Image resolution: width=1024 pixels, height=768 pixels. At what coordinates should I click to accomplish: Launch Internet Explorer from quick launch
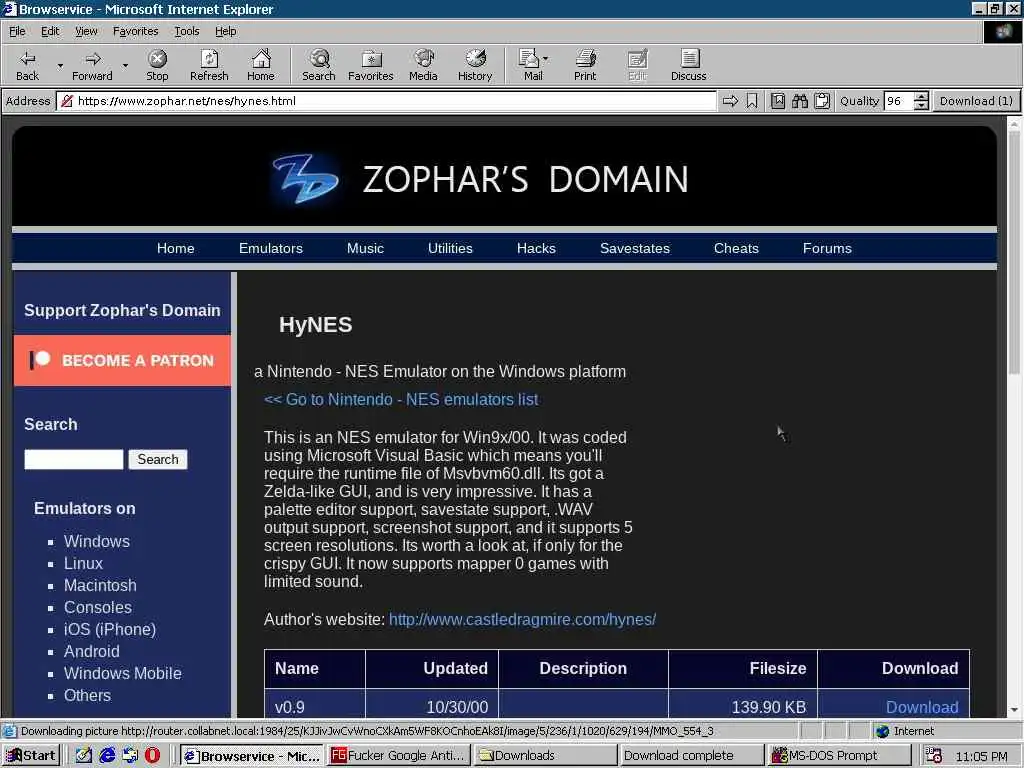(x=106, y=756)
